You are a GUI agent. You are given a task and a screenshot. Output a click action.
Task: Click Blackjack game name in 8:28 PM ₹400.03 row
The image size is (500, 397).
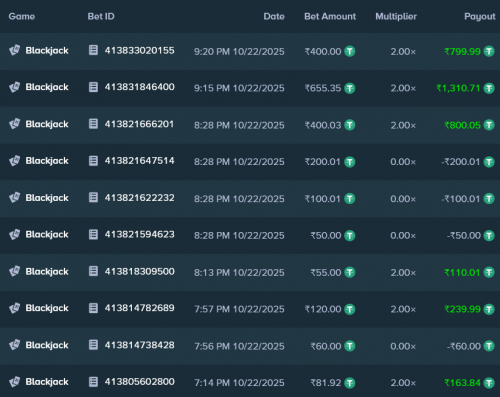point(47,124)
